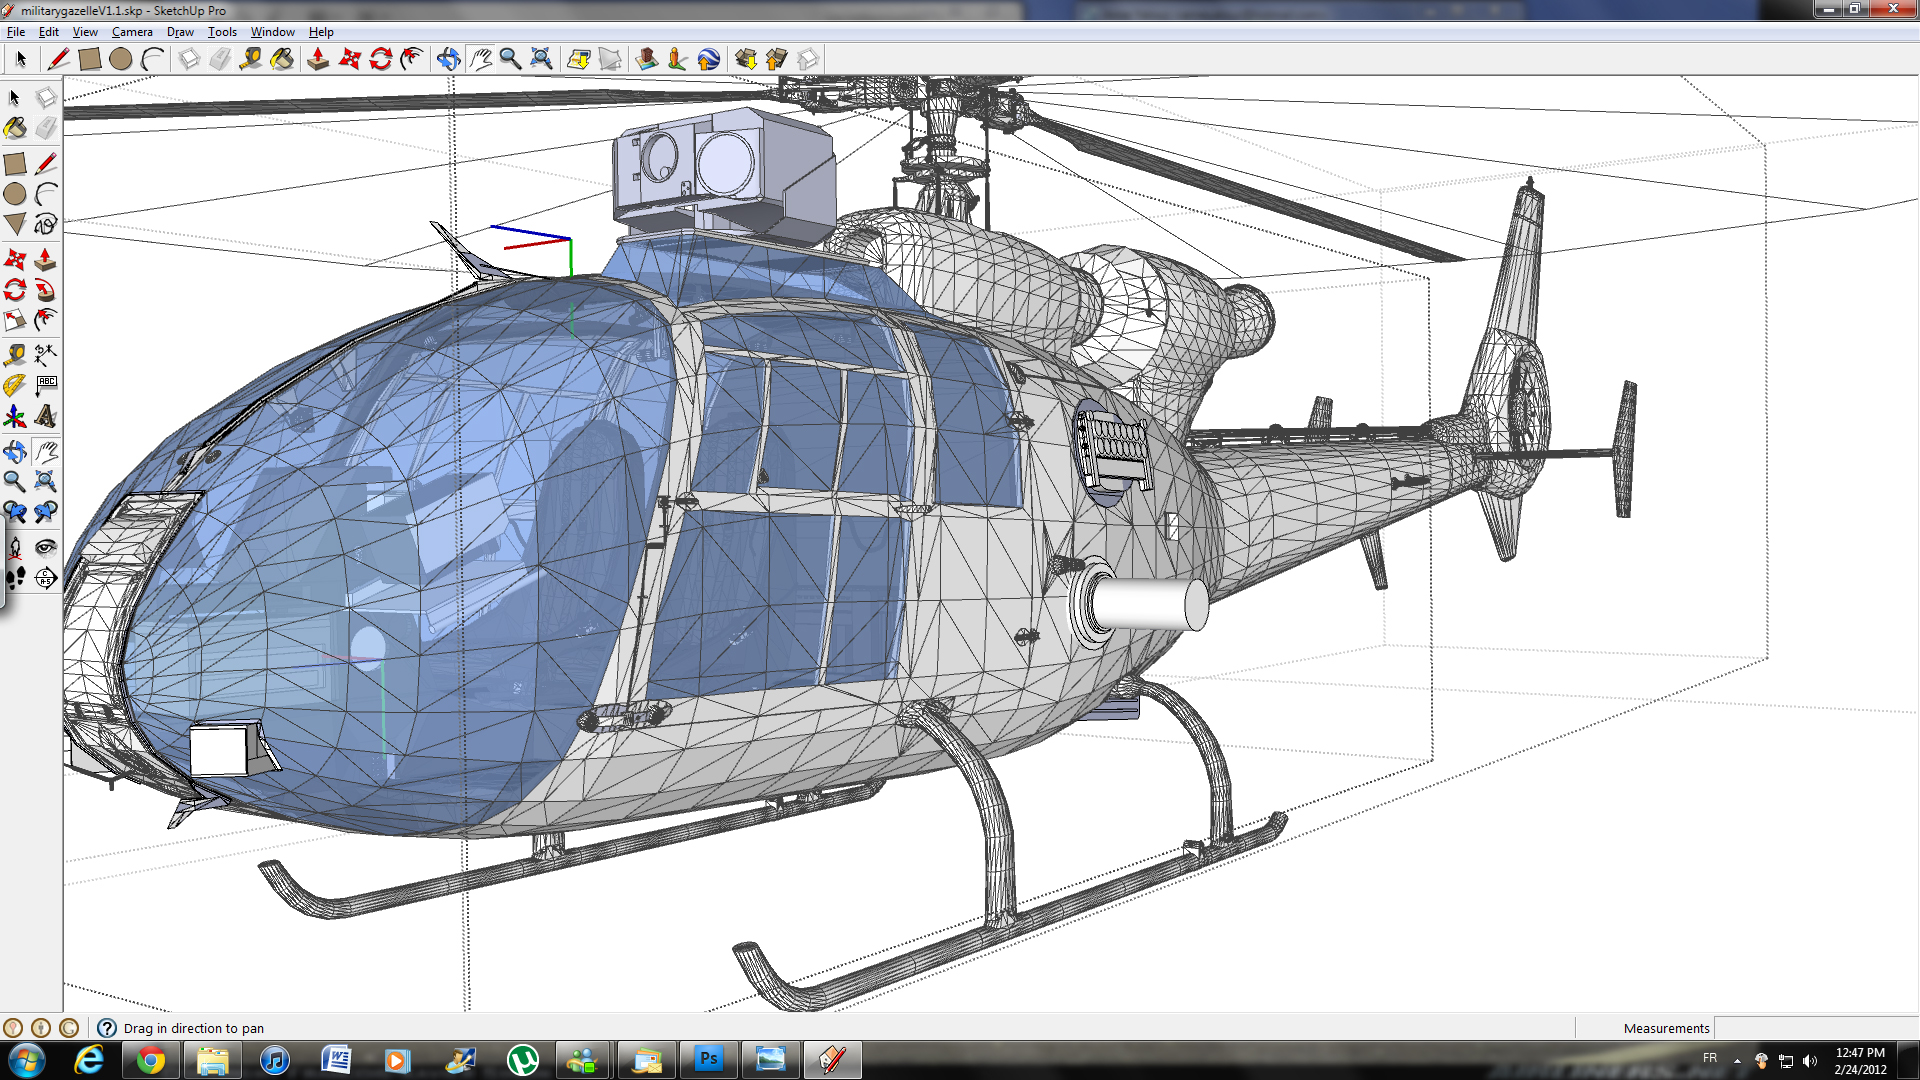Toggle the Instructor via the status bar question mark
This screenshot has height=1080, width=1920.
pyautogui.click(x=107, y=1028)
